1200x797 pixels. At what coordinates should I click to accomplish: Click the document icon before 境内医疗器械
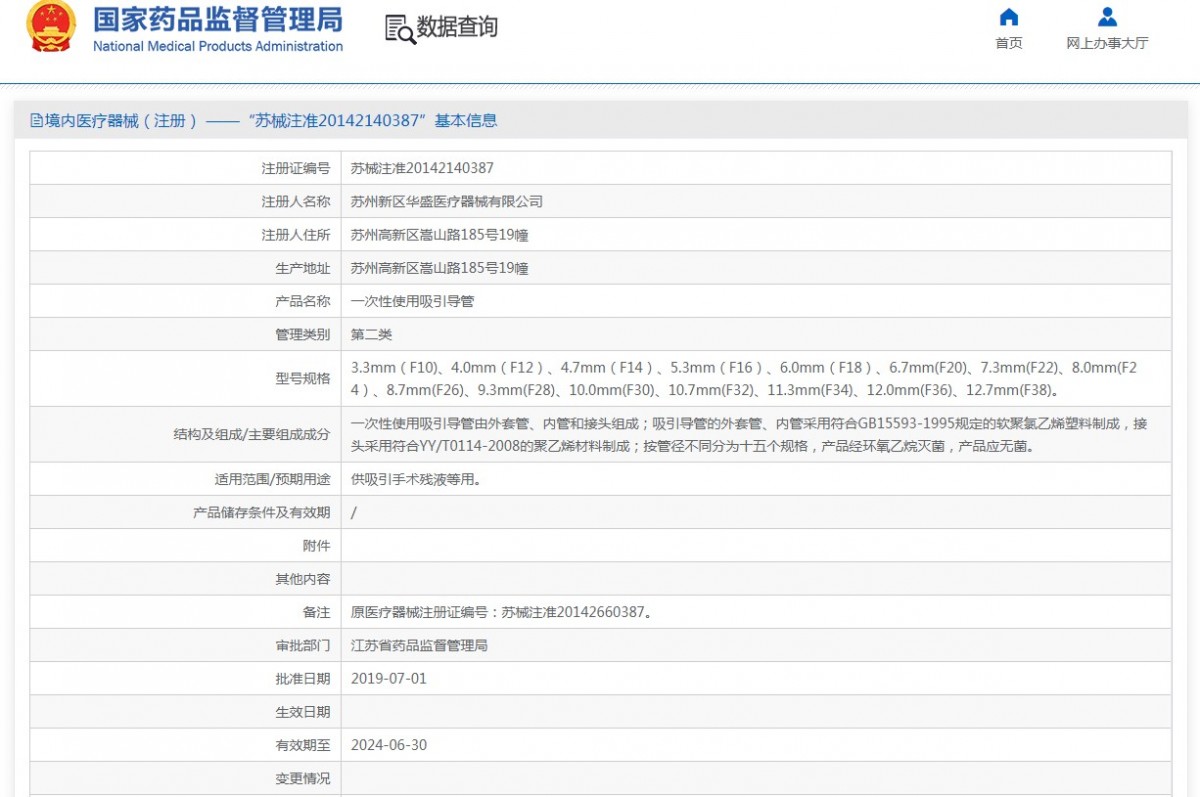pyautogui.click(x=36, y=121)
